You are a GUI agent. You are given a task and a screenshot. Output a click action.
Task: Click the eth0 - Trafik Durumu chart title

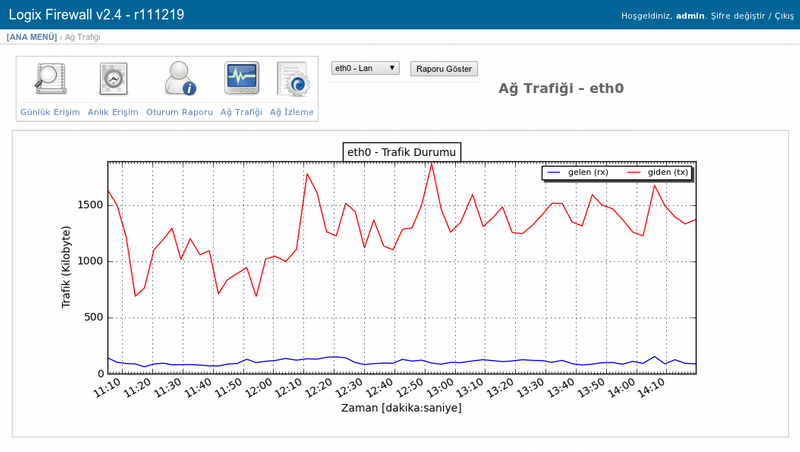[x=402, y=152]
